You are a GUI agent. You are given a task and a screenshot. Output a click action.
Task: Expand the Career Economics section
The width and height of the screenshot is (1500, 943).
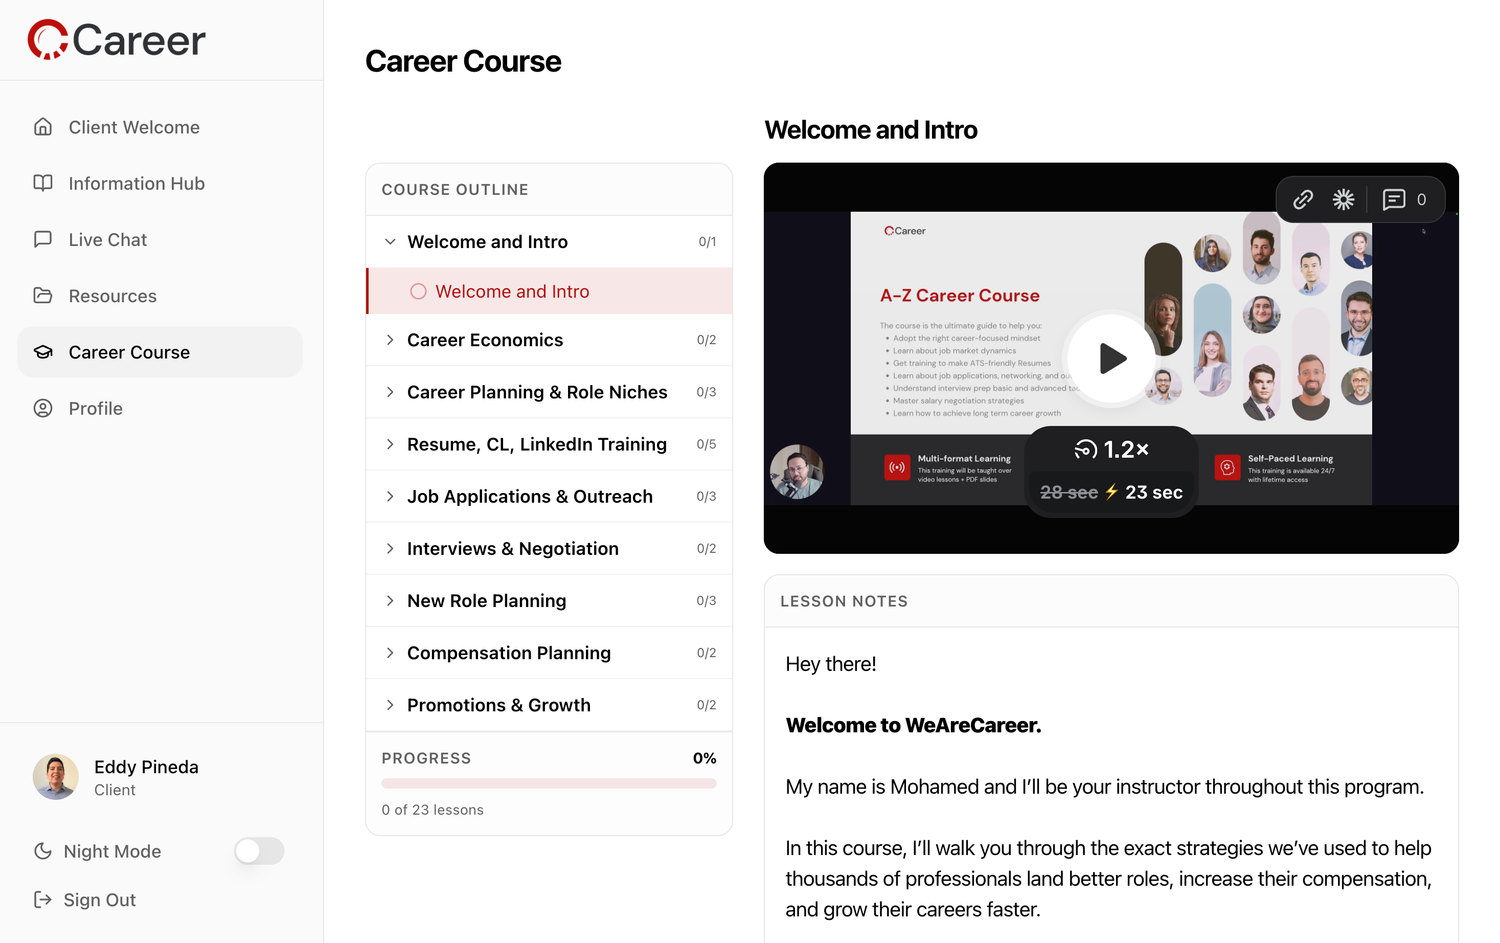pyautogui.click(x=390, y=340)
